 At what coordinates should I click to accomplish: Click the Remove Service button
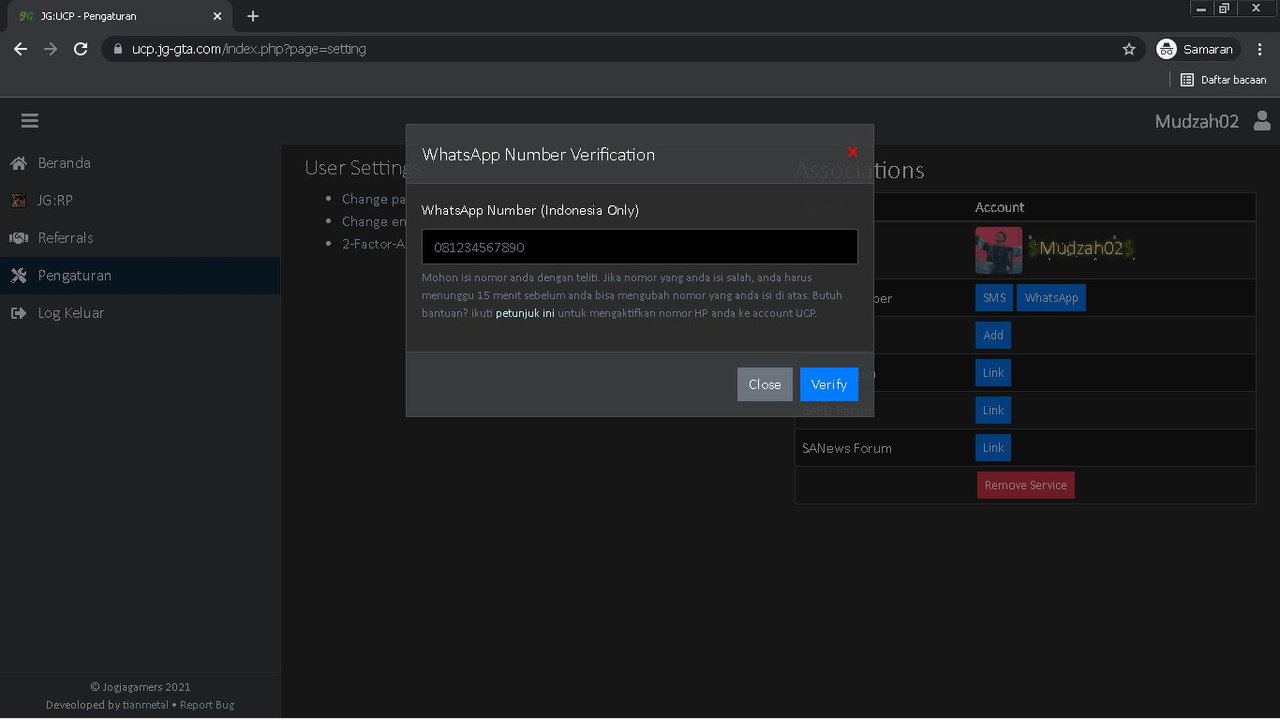(1025, 485)
